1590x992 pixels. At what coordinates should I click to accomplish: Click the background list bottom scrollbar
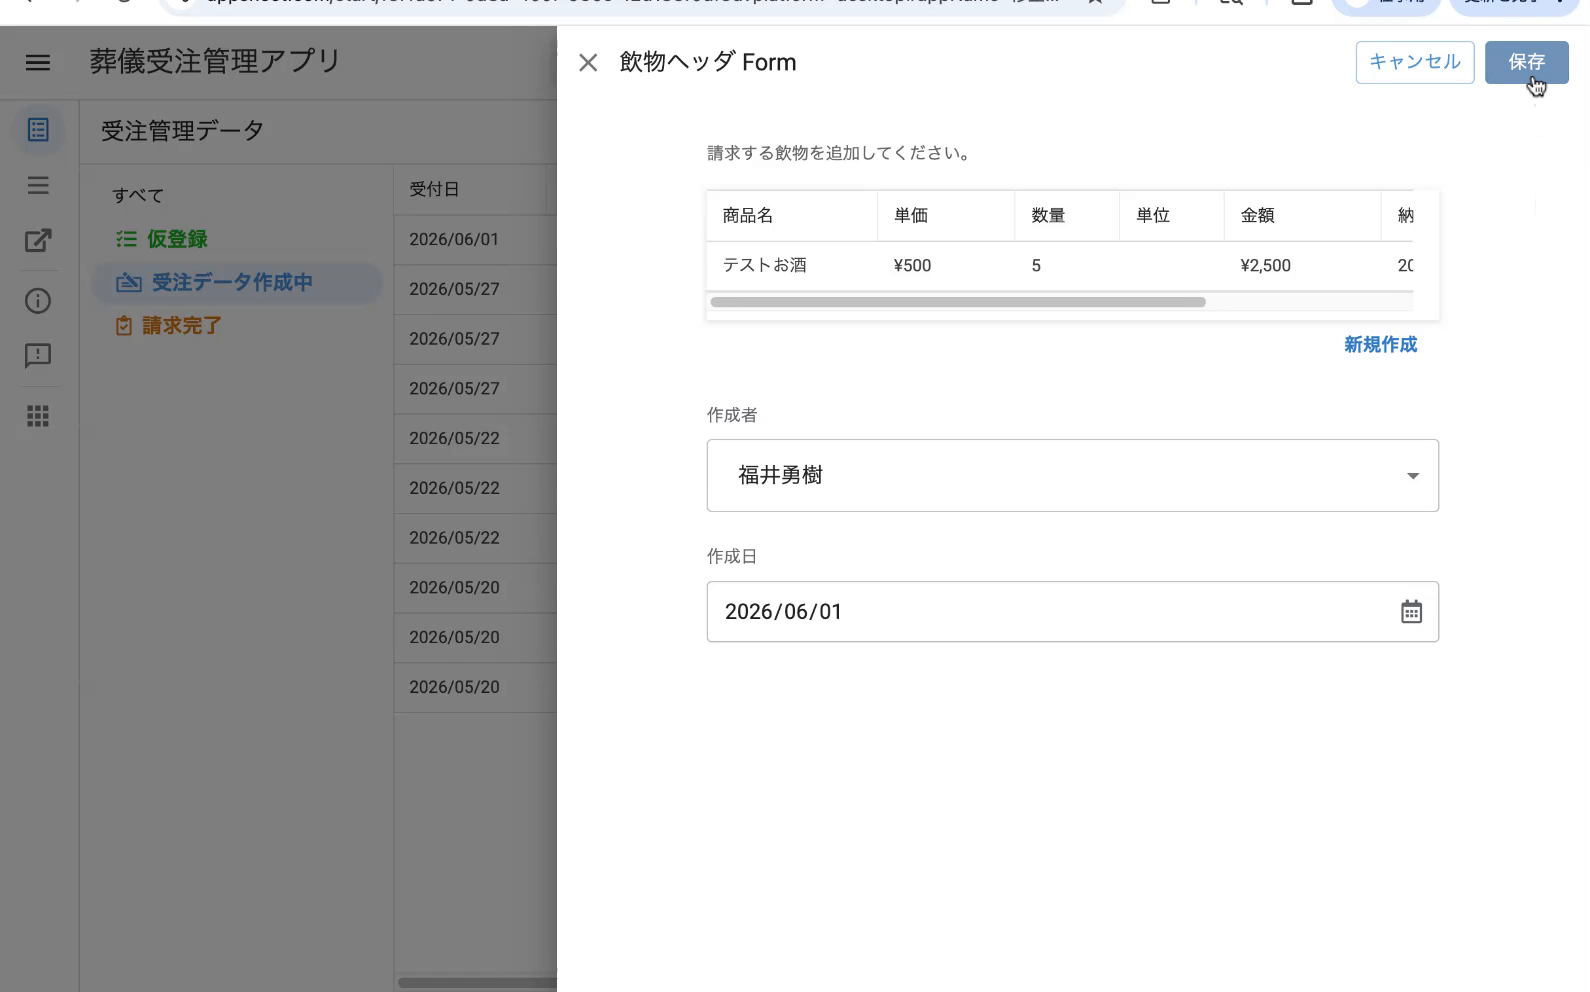[x=477, y=982]
